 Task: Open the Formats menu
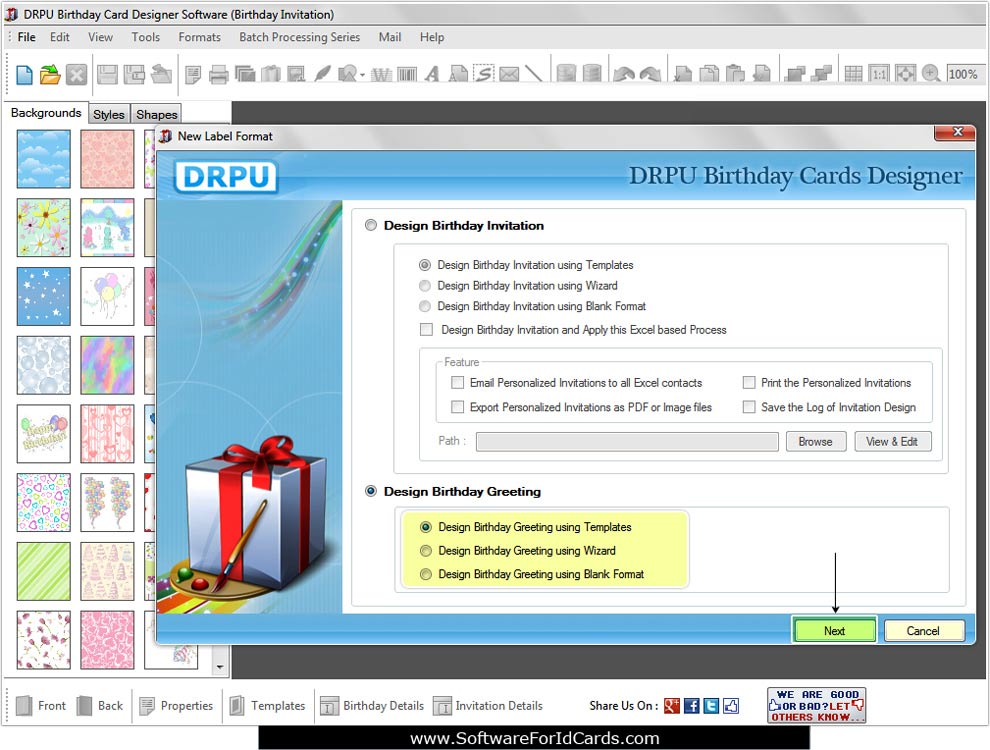click(x=200, y=37)
